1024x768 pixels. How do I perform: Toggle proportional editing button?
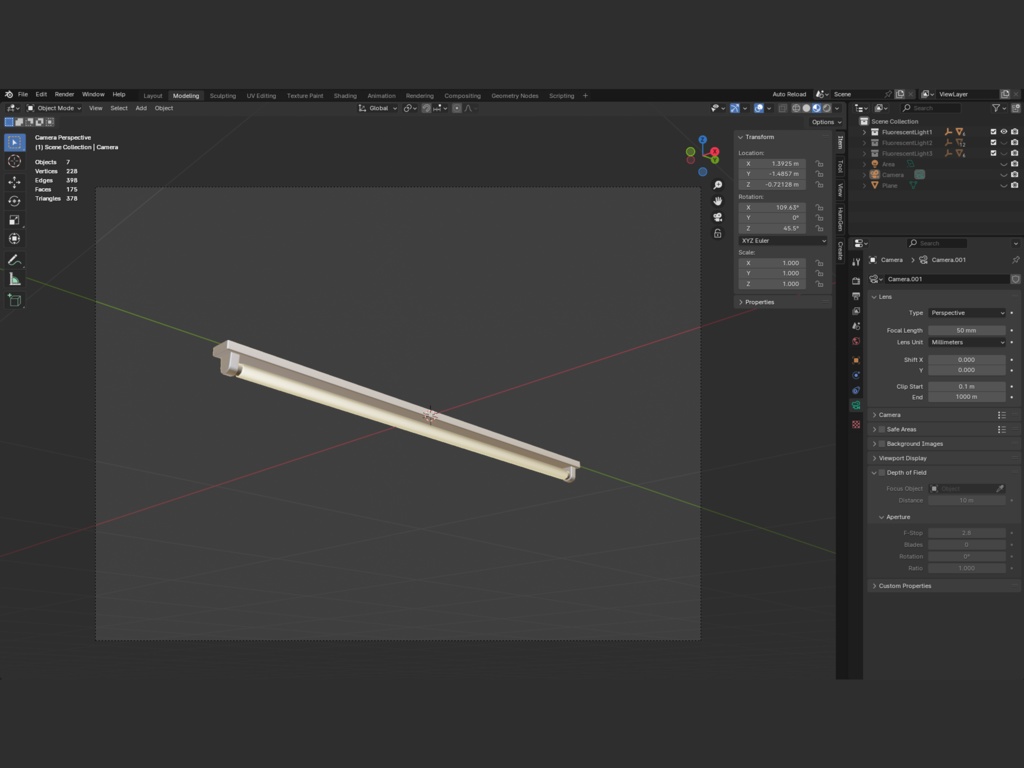click(456, 108)
